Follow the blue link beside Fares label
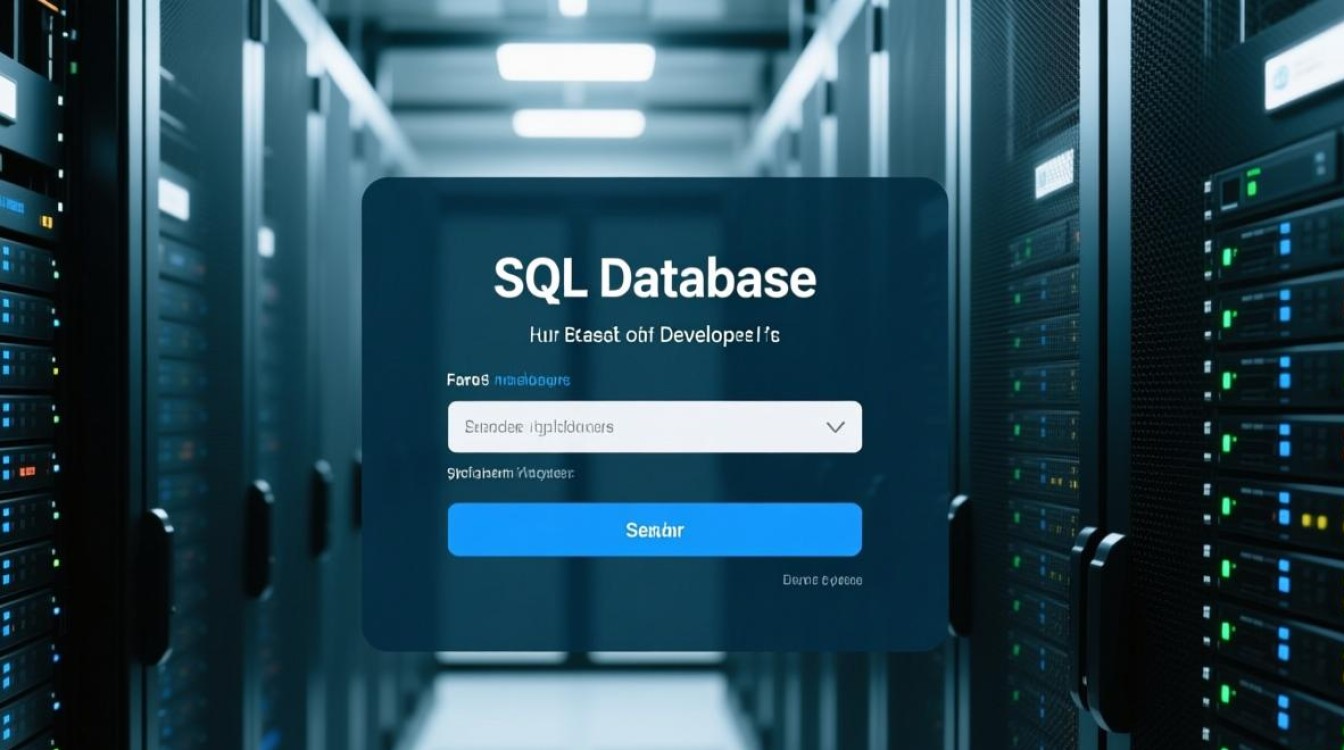 click(x=532, y=380)
